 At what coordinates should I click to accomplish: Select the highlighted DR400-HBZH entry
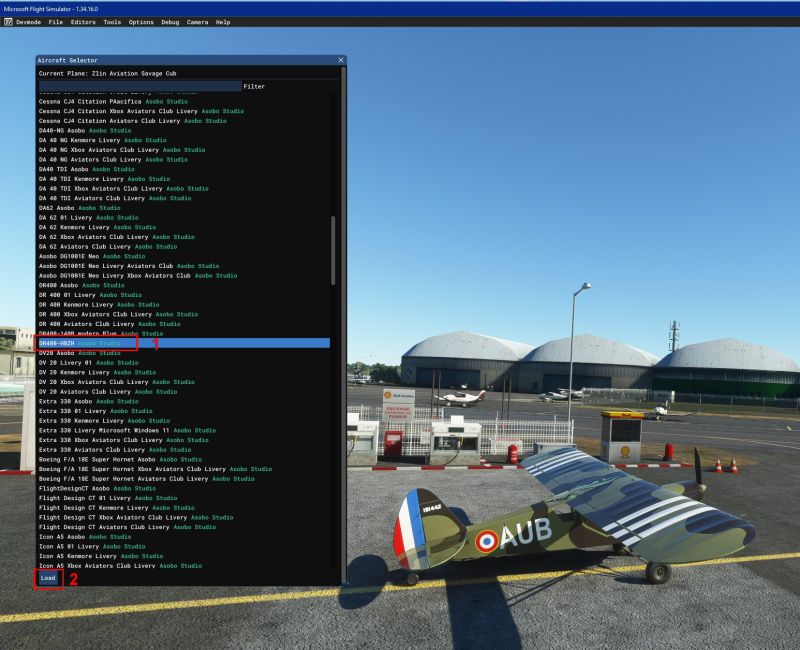click(184, 343)
